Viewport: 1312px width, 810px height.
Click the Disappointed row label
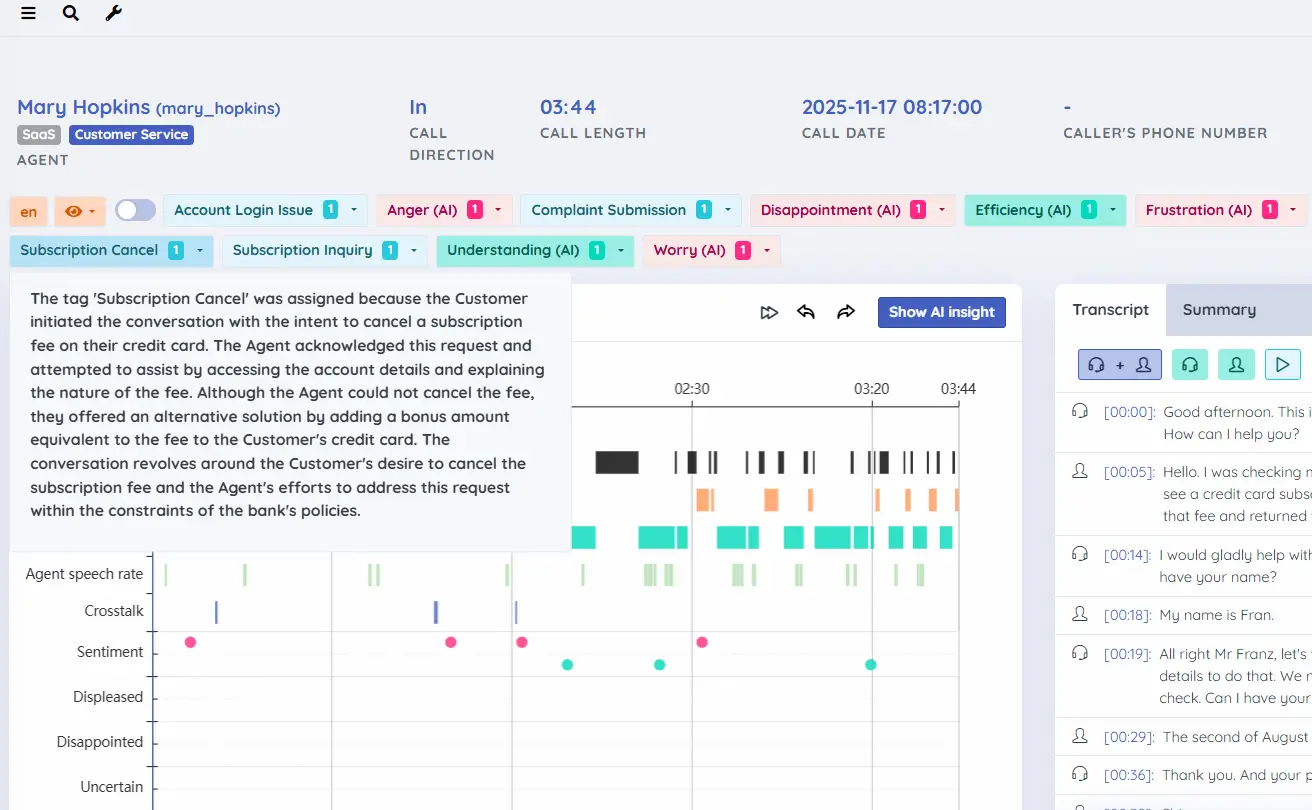coord(100,742)
